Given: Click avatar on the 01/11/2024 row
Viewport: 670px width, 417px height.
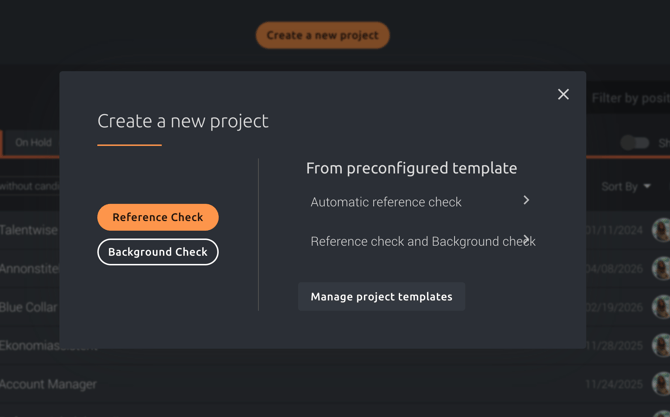Looking at the screenshot, I should click(x=661, y=230).
